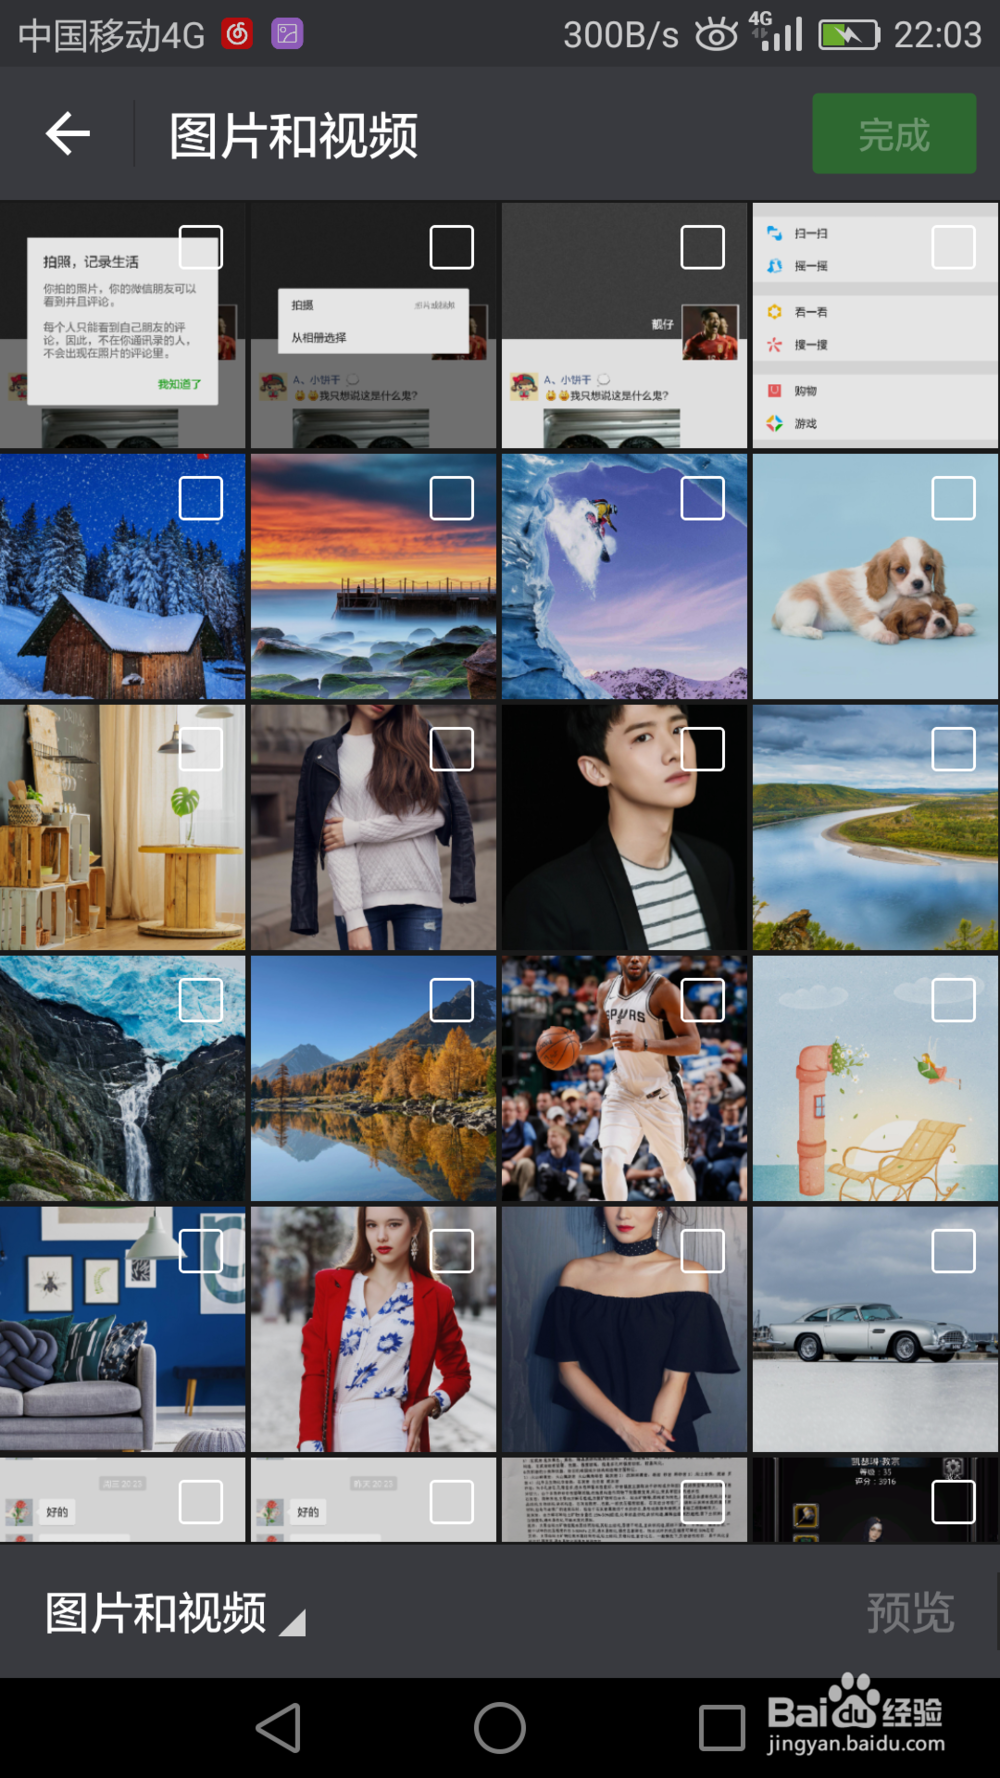Select checkbox on Spurs basketball player photo
This screenshot has height=1778, width=1000.
pyautogui.click(x=703, y=1000)
